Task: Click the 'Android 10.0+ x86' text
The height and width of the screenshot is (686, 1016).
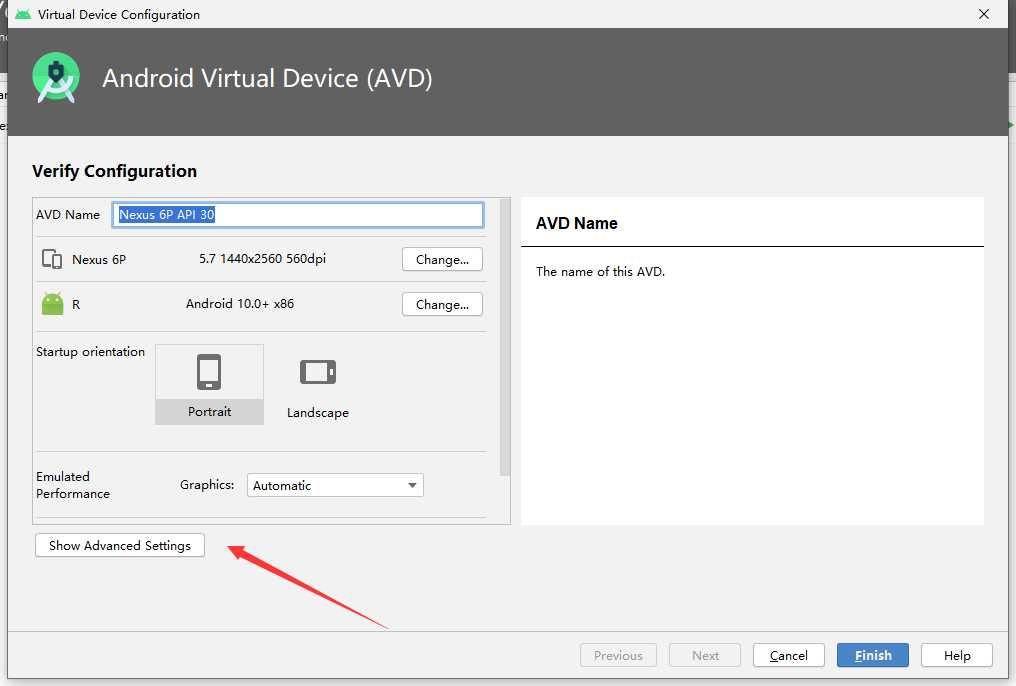Action: coord(240,303)
